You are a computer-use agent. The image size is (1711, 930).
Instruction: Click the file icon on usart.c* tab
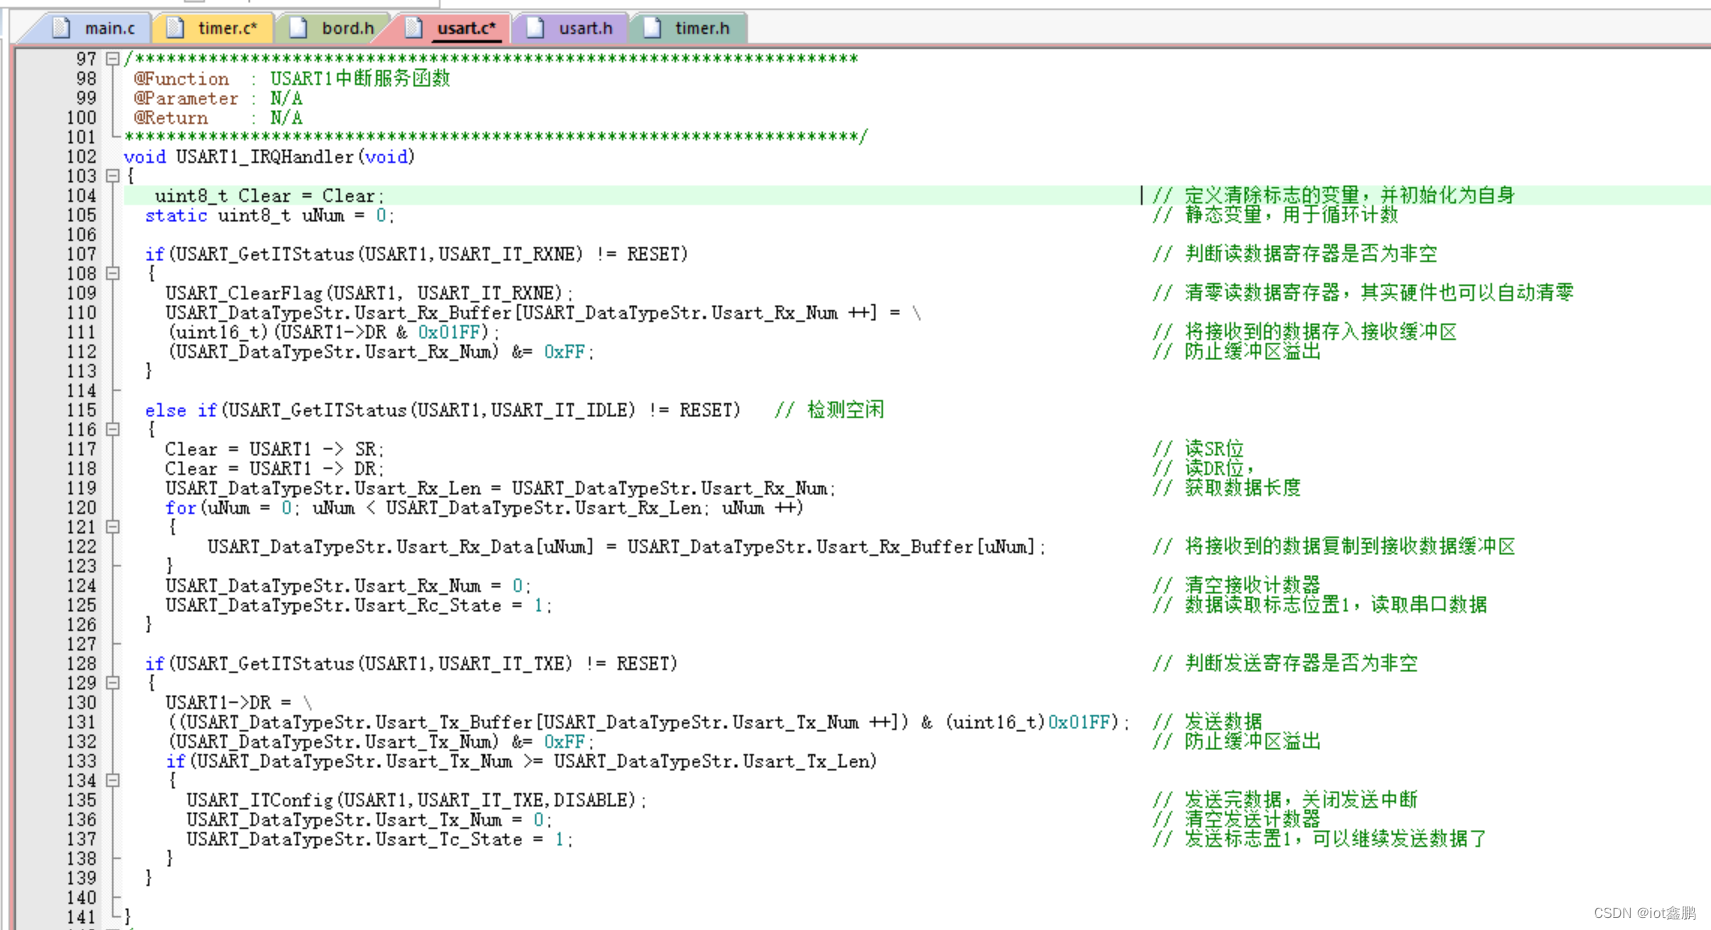click(x=414, y=28)
